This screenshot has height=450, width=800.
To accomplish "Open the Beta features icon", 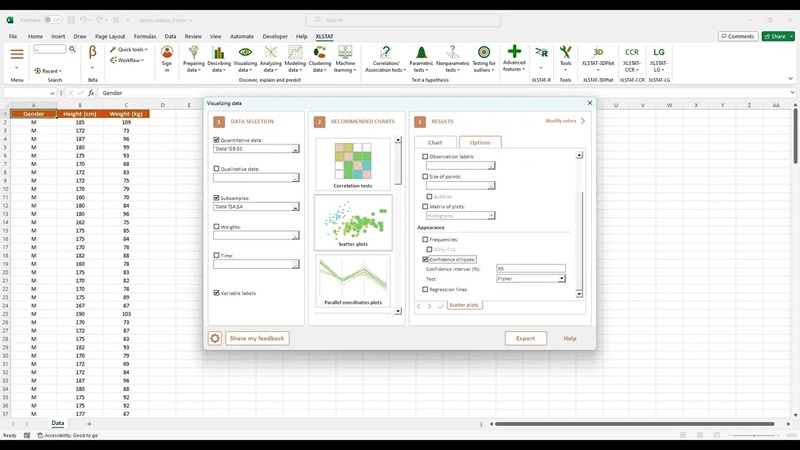I will (x=92, y=52).
